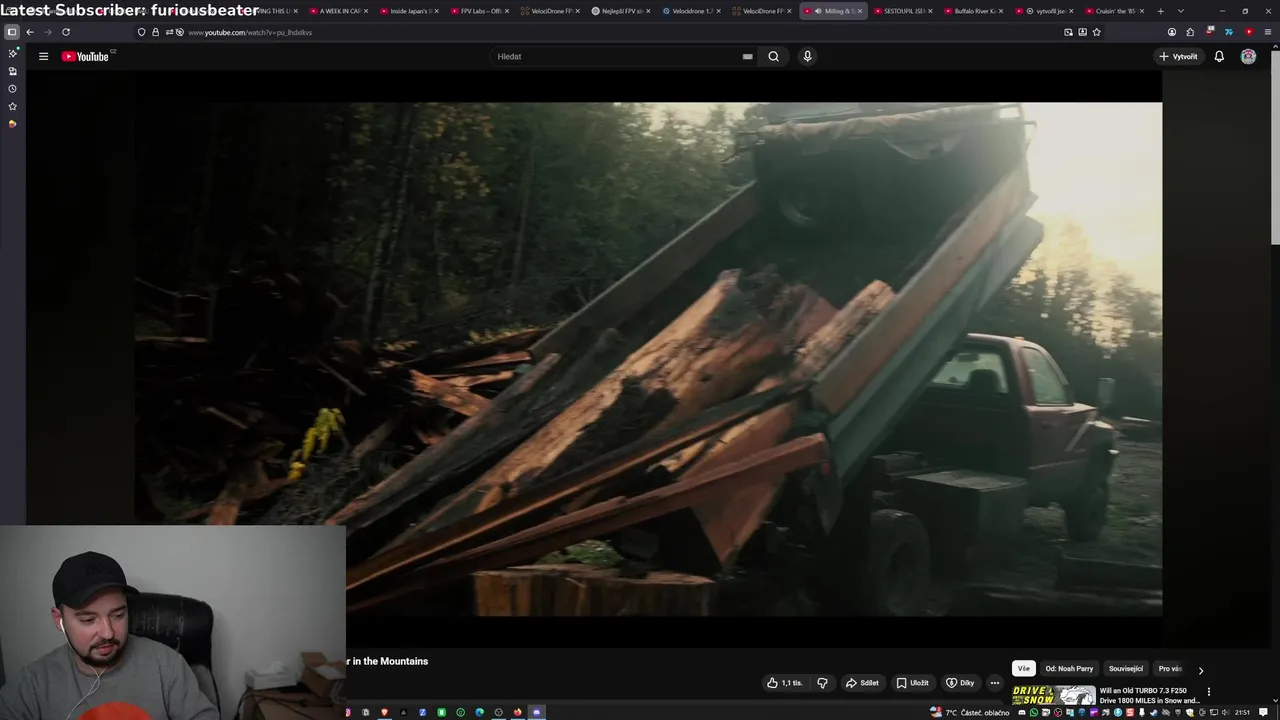Open the on-screen keyboard in search box
This screenshot has height=720, width=1280.
pos(747,56)
